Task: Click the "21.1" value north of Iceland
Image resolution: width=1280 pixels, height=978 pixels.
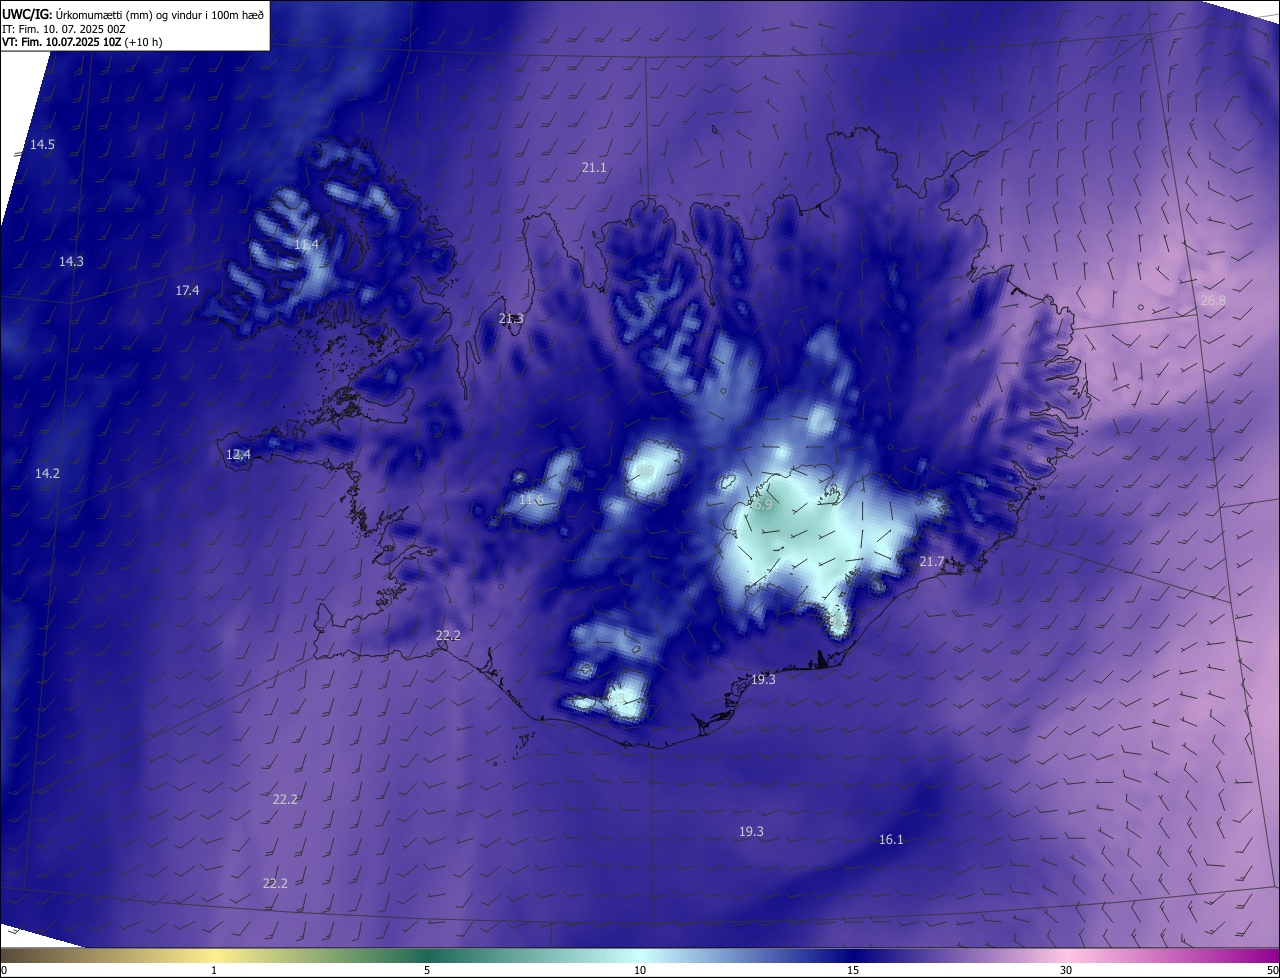Action: (x=594, y=168)
